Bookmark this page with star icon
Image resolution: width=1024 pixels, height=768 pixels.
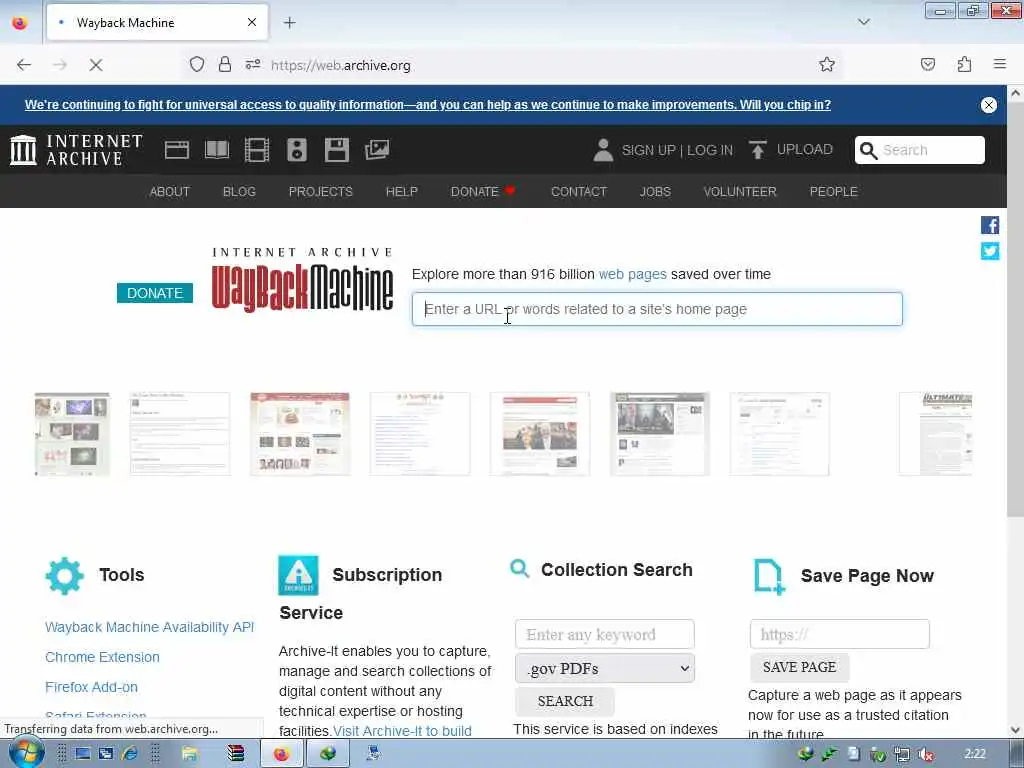tap(826, 65)
